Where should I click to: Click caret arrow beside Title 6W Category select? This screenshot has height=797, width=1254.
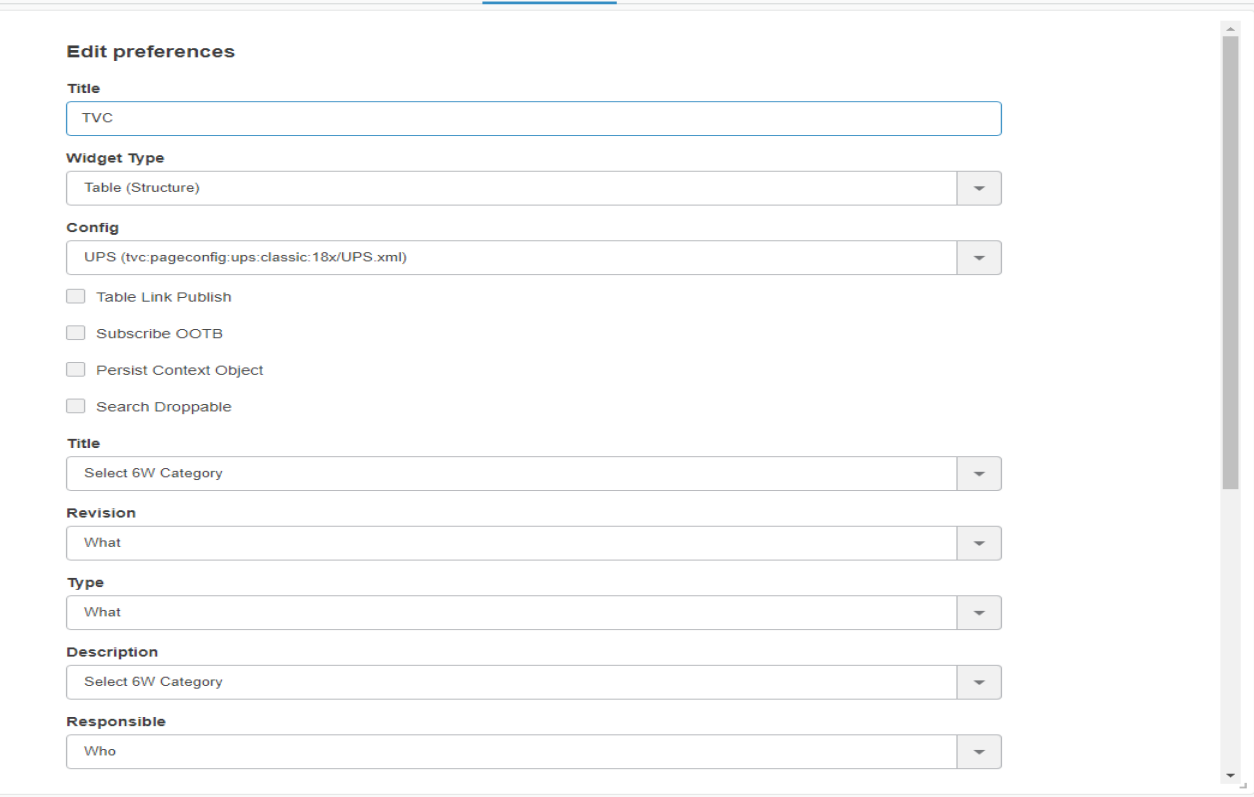click(x=979, y=474)
